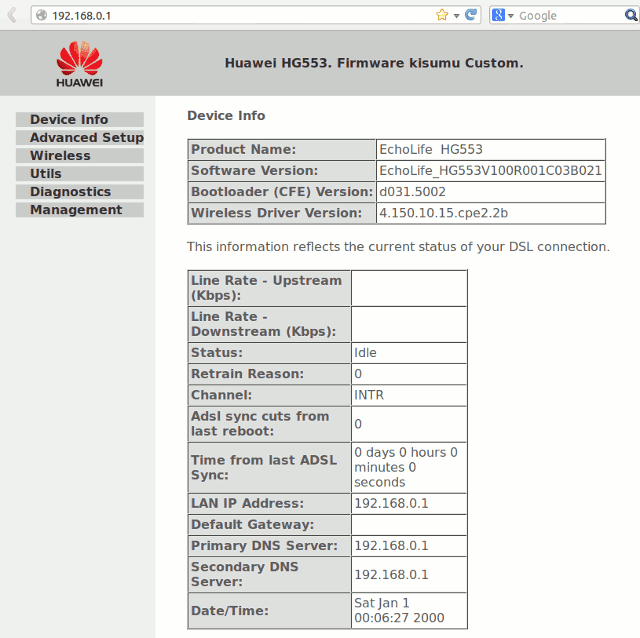Click the Date/Time label cell
The image size is (640, 638).
click(269, 611)
